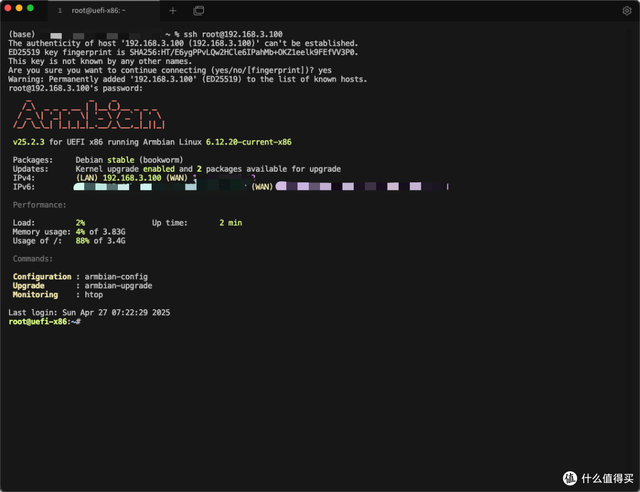
Task: Click the '6.12.20-current-x86' kernel text
Action: 249,142
